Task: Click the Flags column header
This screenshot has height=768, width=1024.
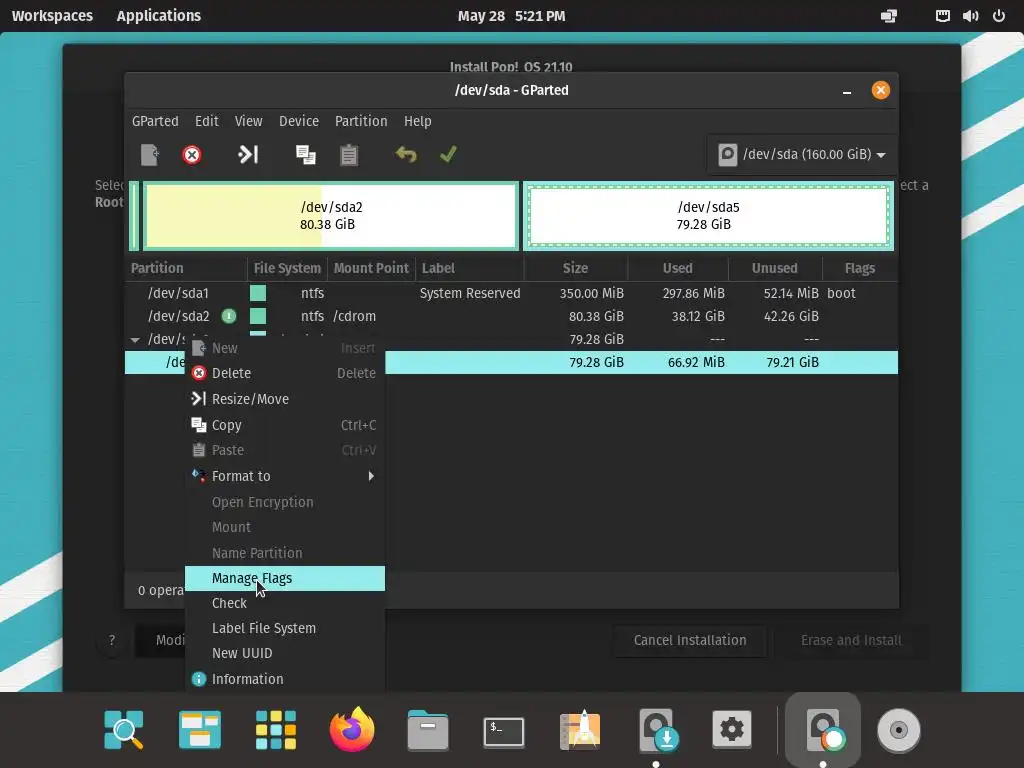Action: tap(859, 268)
